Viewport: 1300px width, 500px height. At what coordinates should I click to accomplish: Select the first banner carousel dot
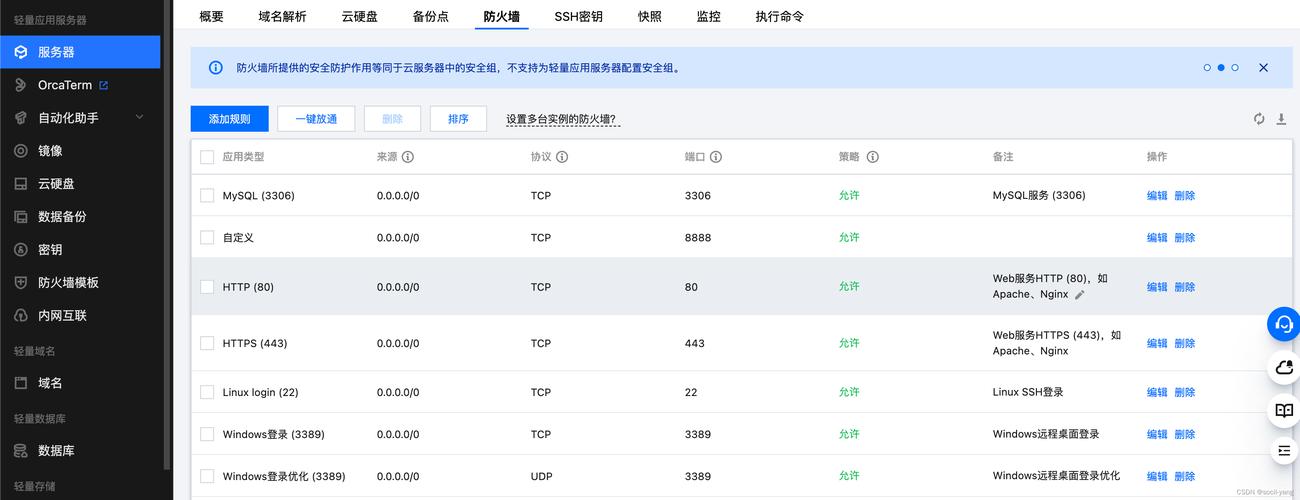click(1207, 68)
